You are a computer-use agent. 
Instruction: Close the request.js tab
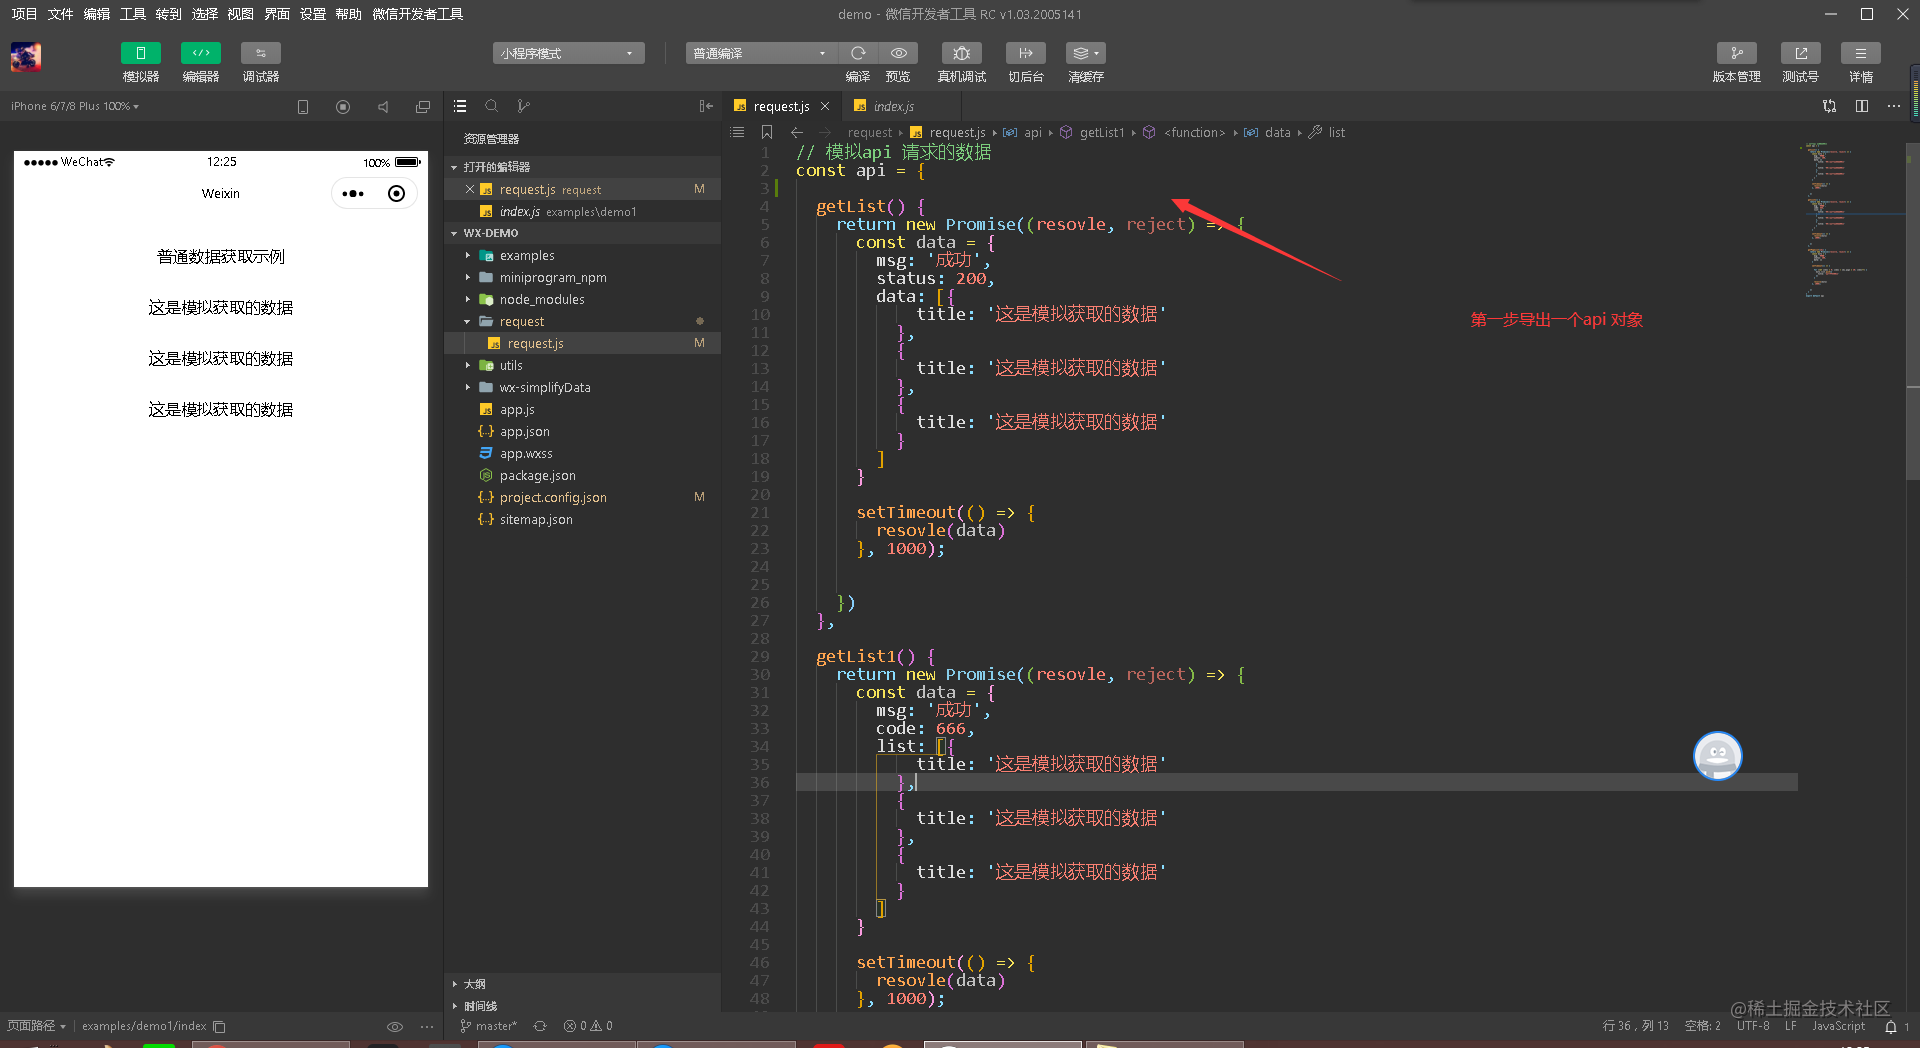[x=825, y=106]
